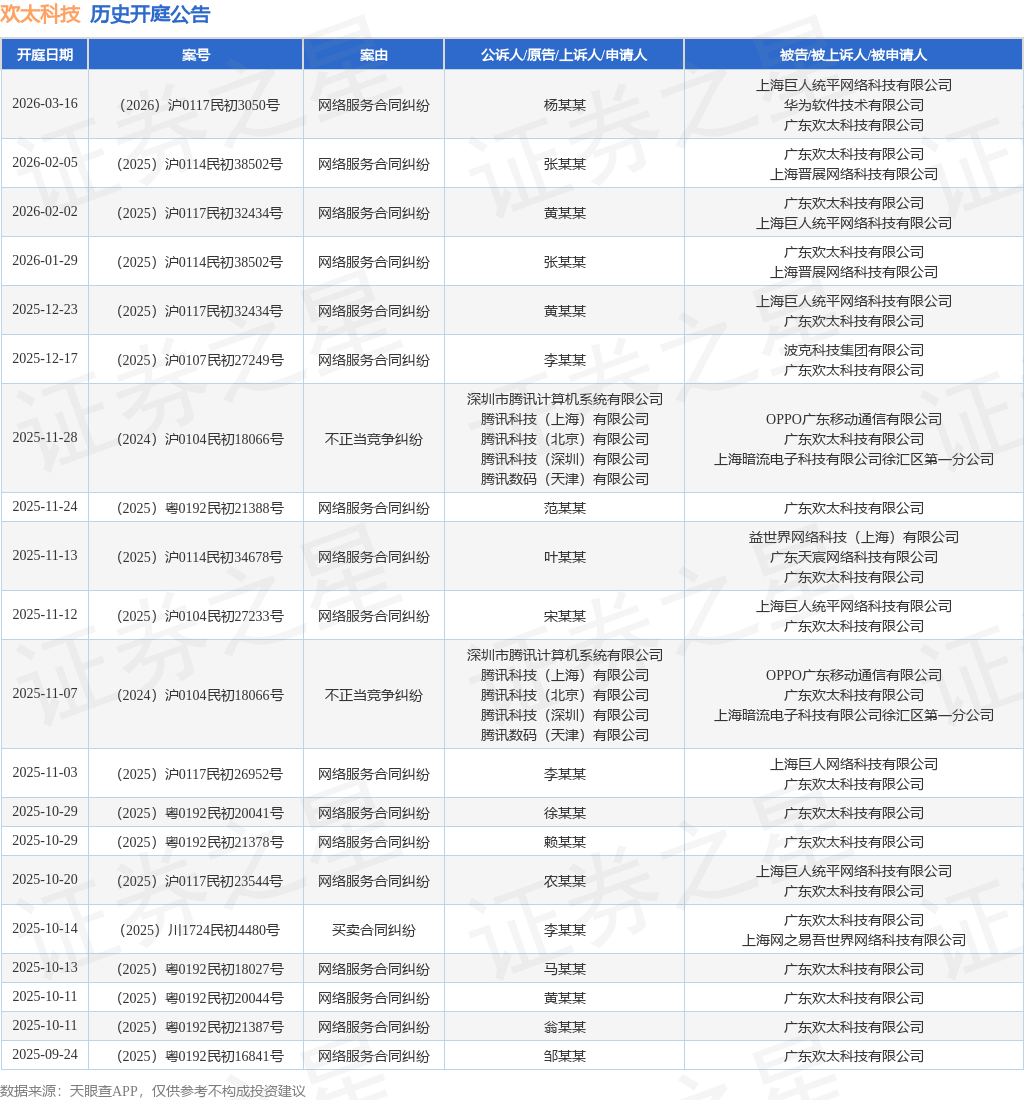Image resolution: width=1024 pixels, height=1100 pixels.
Task: Click the date 2026-02-05
Action: (x=45, y=162)
